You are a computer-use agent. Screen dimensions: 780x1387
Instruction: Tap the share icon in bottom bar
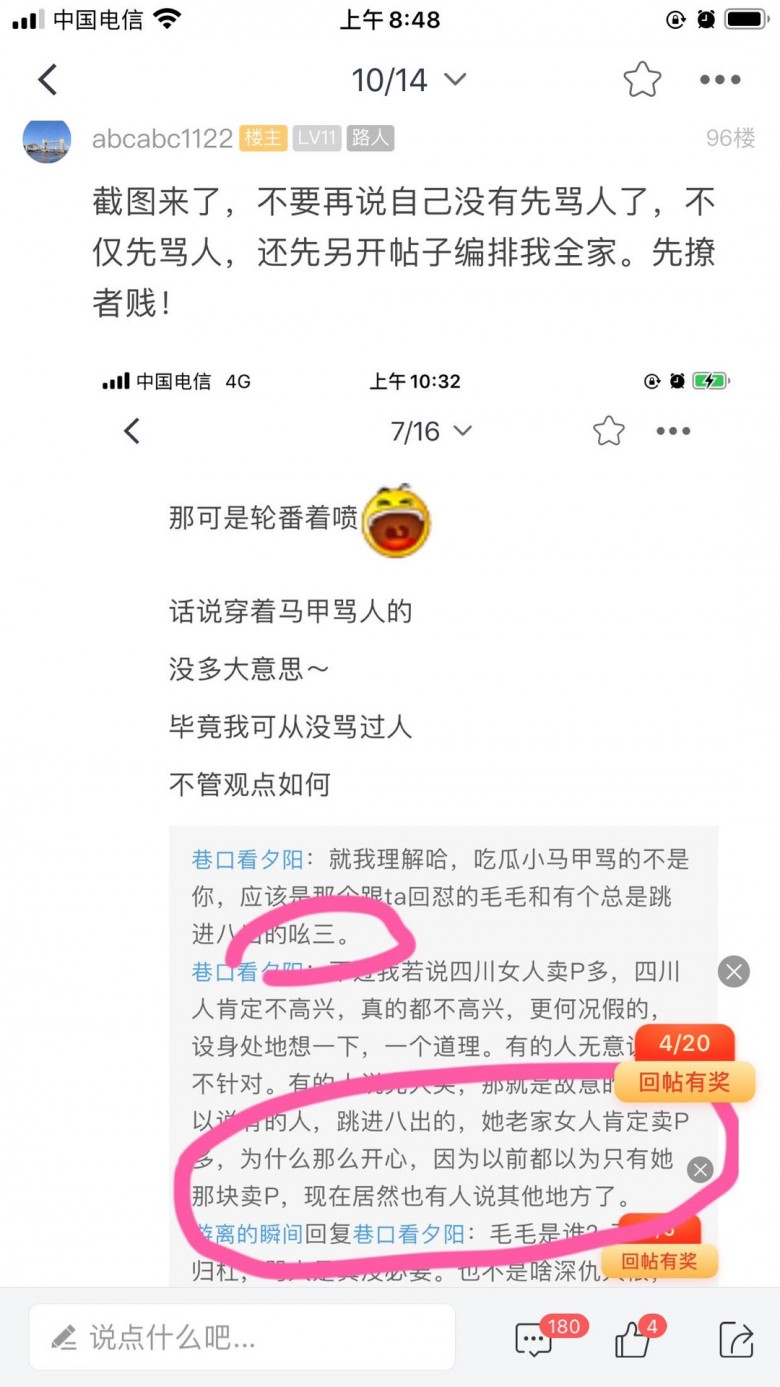pyautogui.click(x=736, y=1338)
